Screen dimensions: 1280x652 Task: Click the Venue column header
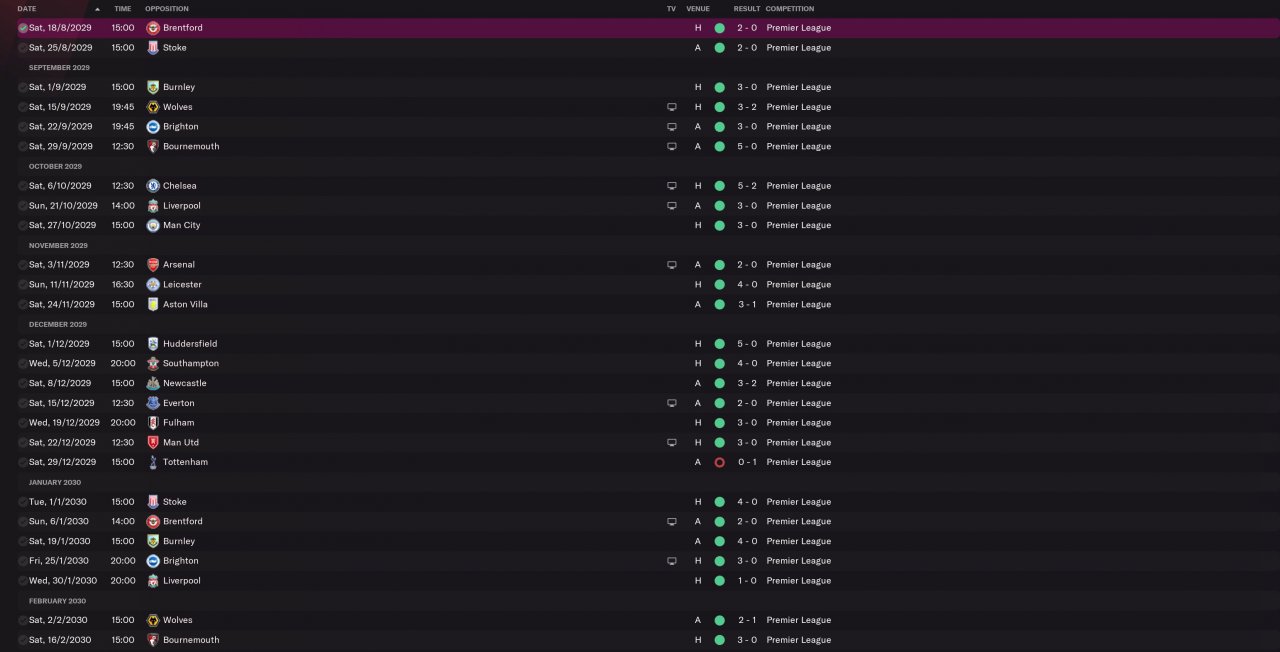698,9
